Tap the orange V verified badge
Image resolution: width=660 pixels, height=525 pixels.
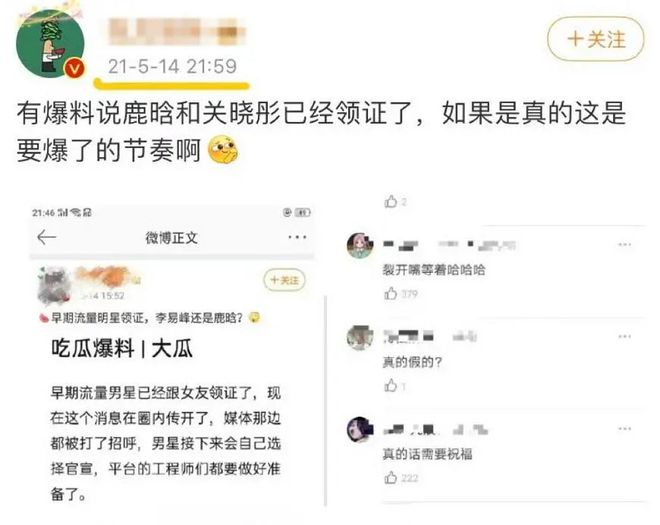(x=75, y=68)
